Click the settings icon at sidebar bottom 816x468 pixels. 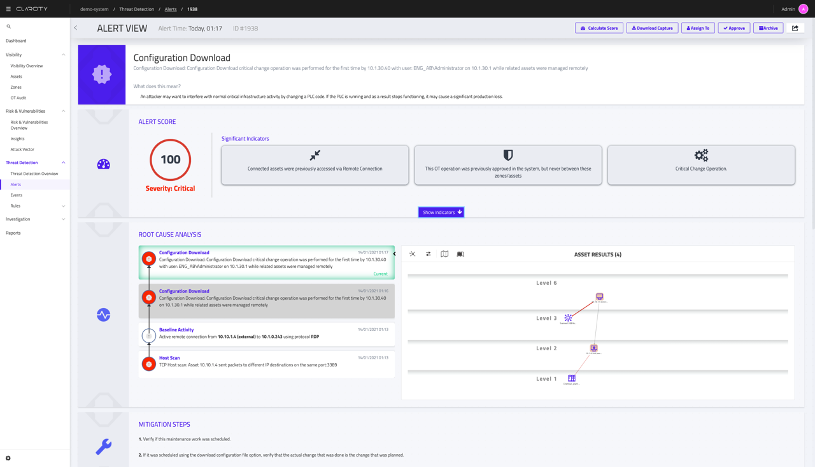(8, 458)
